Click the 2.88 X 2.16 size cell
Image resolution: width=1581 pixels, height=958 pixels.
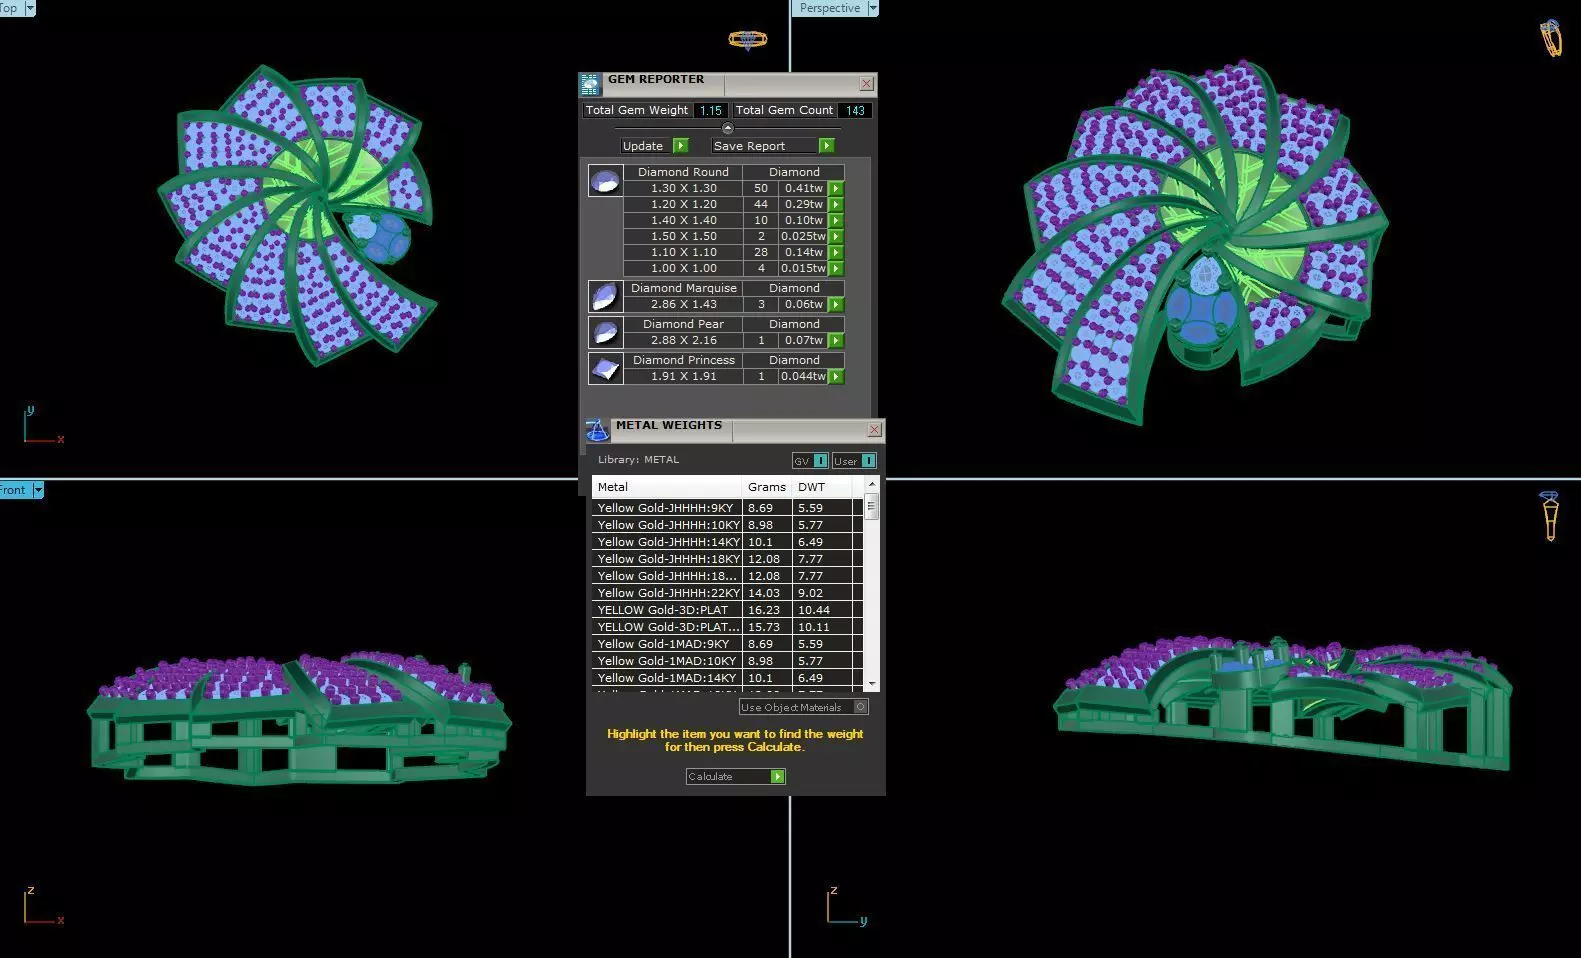(x=683, y=340)
